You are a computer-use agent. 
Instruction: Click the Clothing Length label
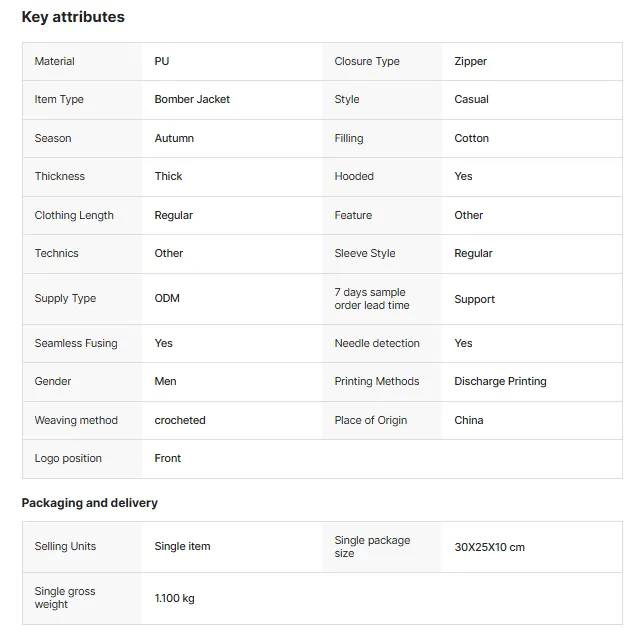pos(74,215)
